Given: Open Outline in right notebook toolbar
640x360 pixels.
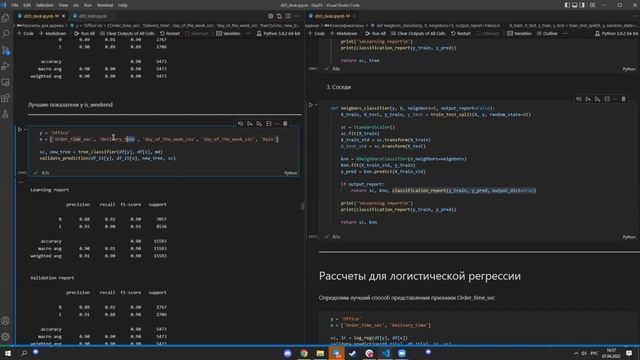Looking at the screenshot, I should coord(547,33).
